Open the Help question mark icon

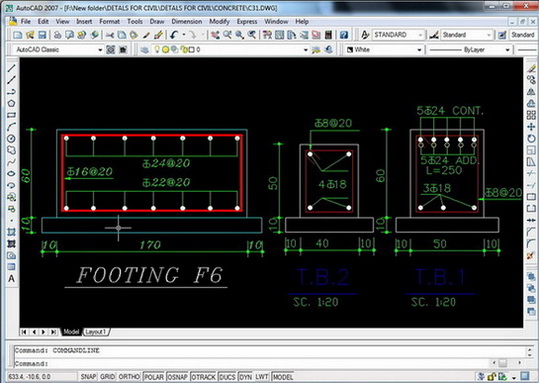[x=344, y=35]
